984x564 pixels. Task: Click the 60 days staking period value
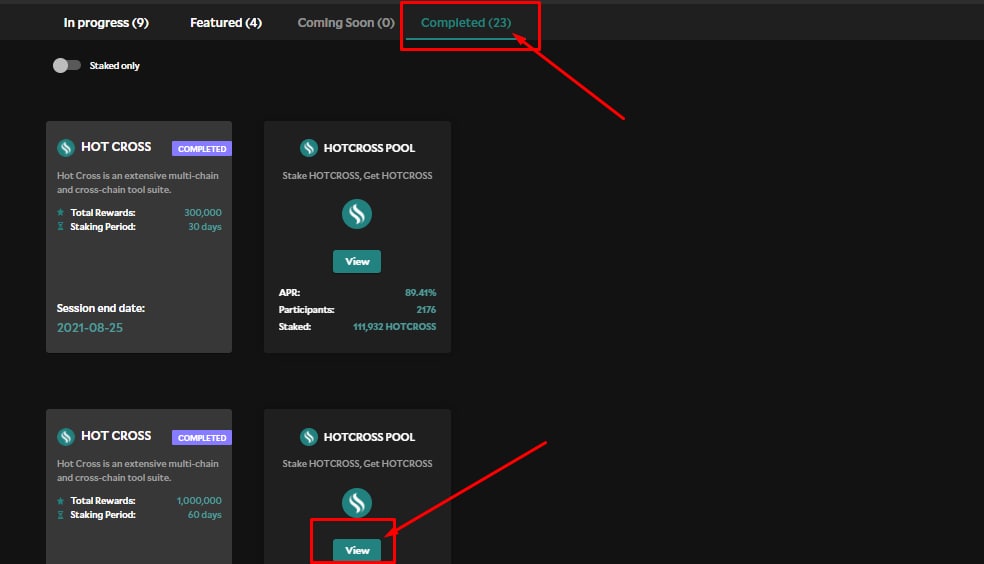[205, 514]
